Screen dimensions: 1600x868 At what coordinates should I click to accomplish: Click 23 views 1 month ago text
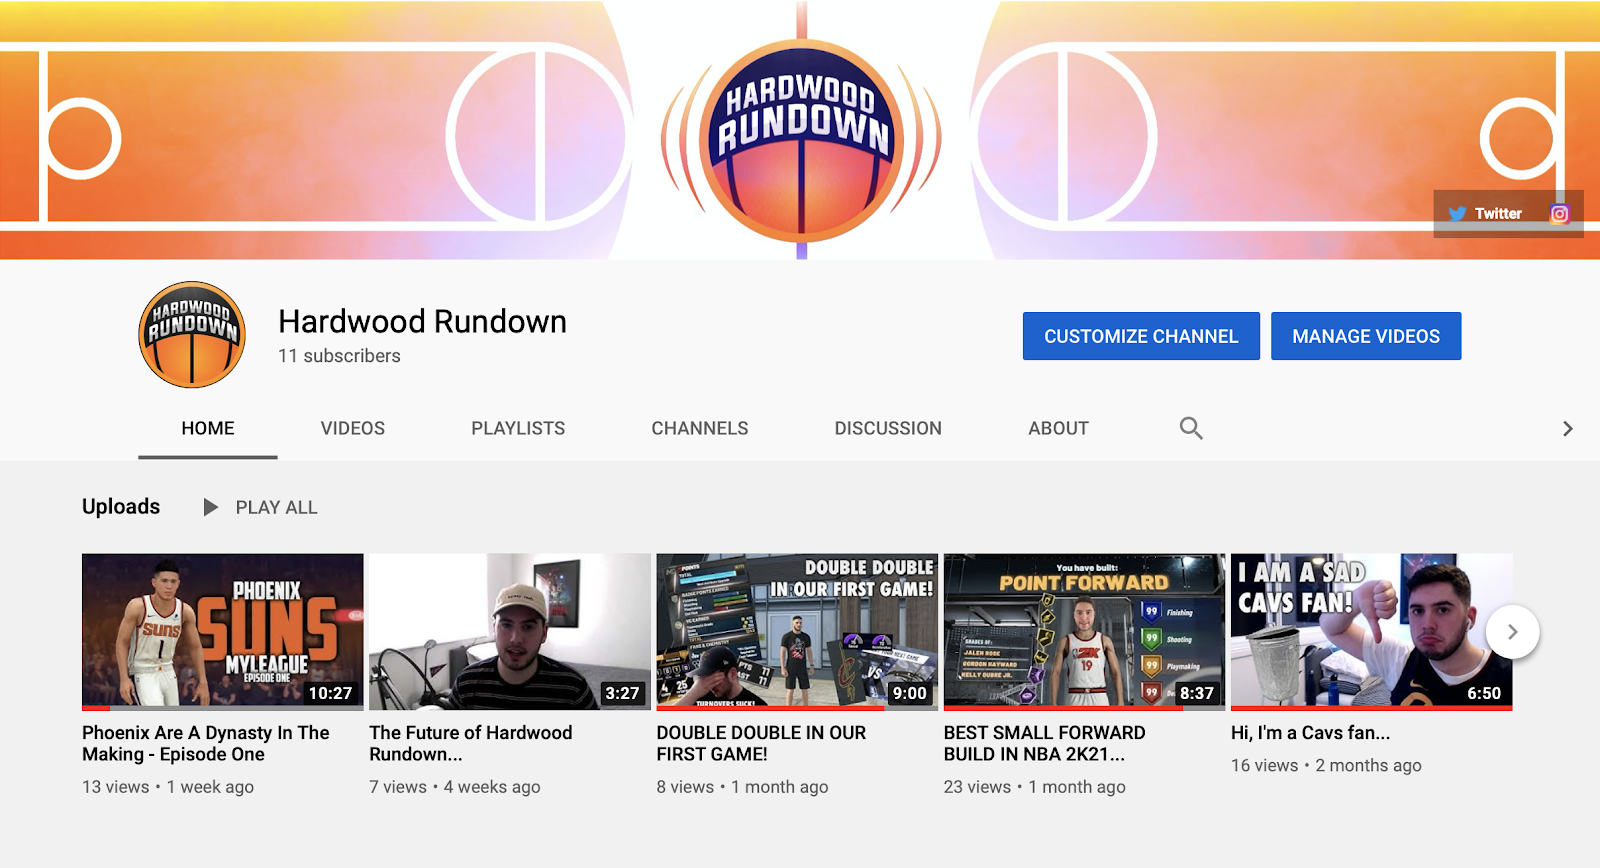1035,787
